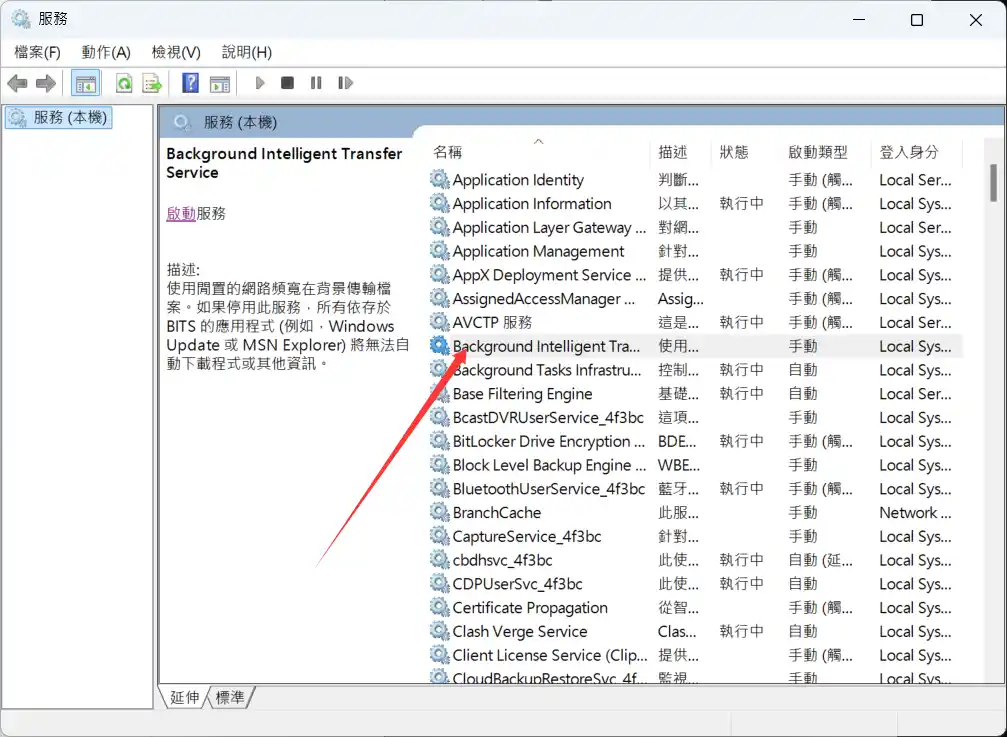
Task: Click the Start Service play icon
Action: (x=260, y=83)
